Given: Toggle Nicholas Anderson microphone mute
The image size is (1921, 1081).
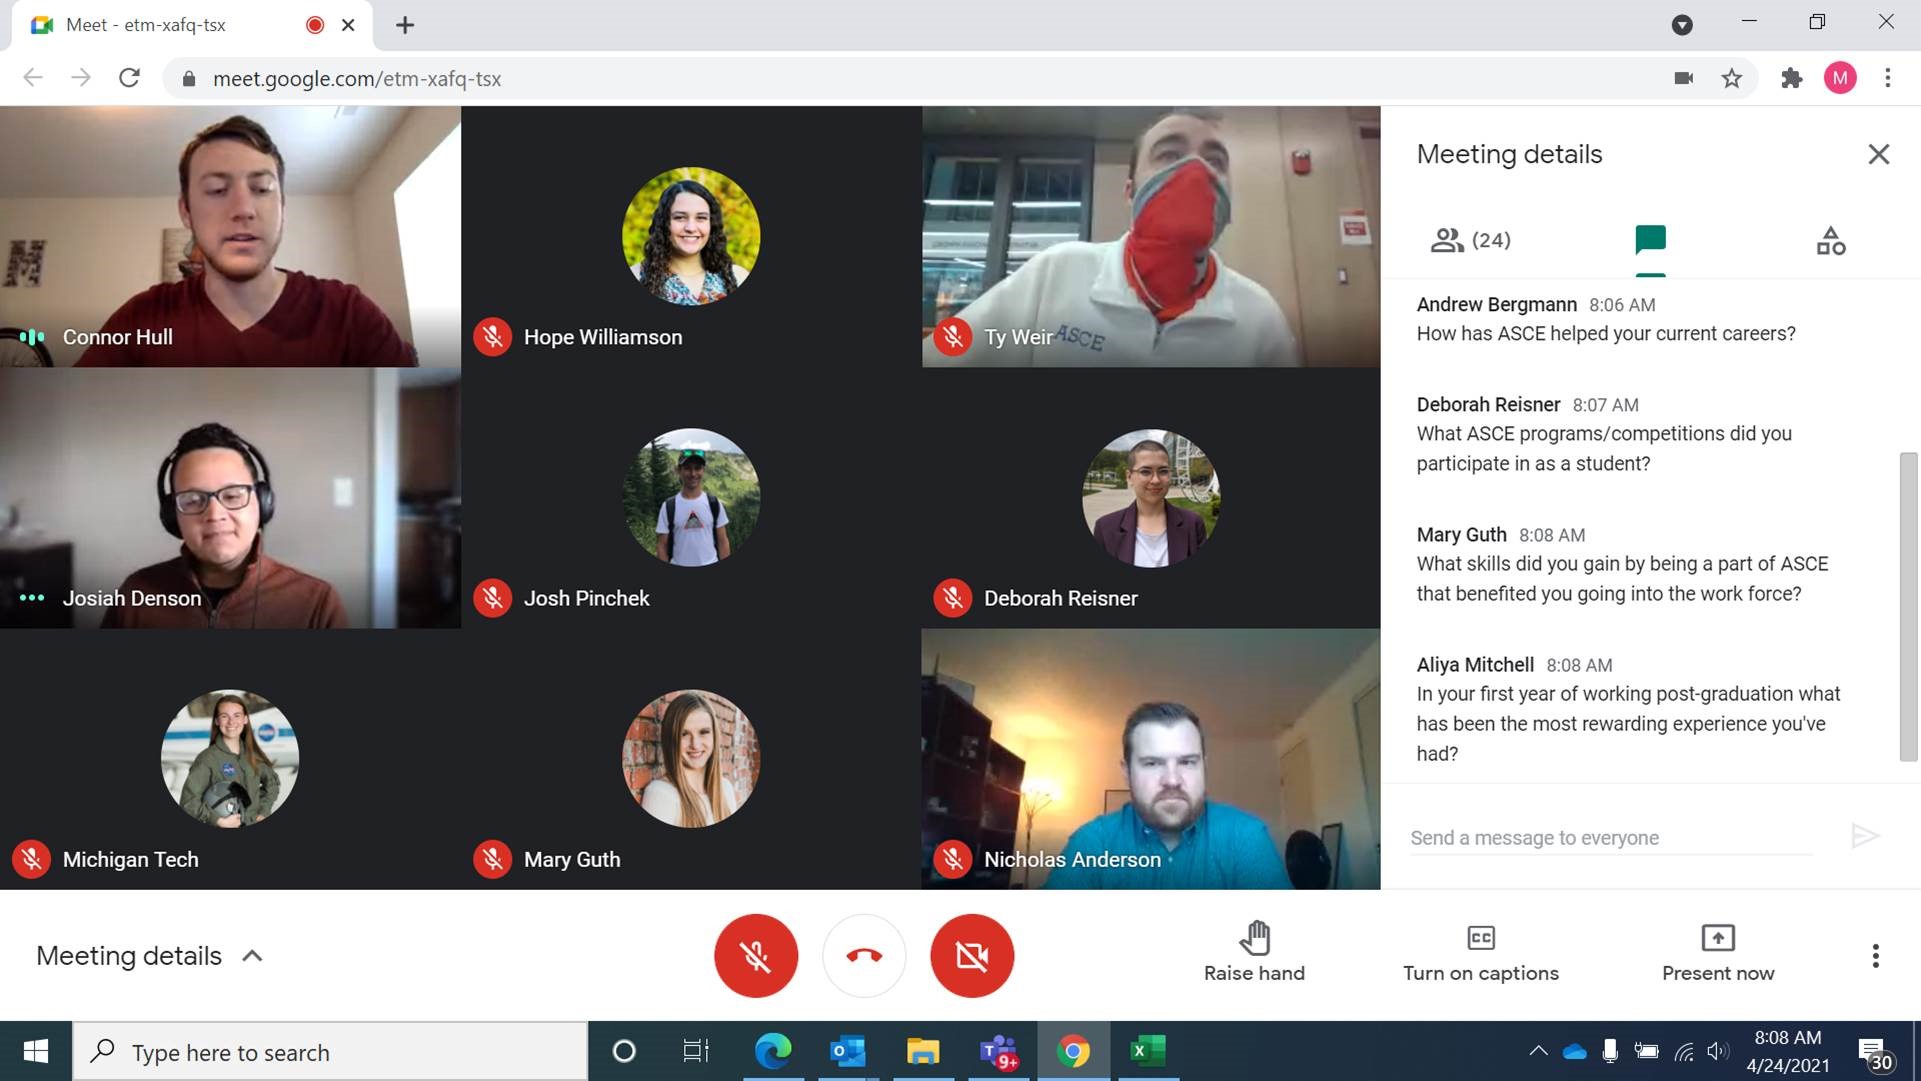Looking at the screenshot, I should click(x=951, y=858).
